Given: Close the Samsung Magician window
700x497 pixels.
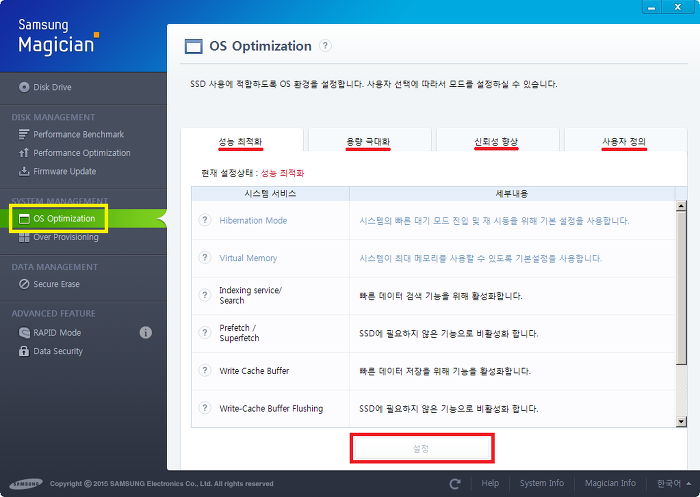Looking at the screenshot, I should 678,7.
